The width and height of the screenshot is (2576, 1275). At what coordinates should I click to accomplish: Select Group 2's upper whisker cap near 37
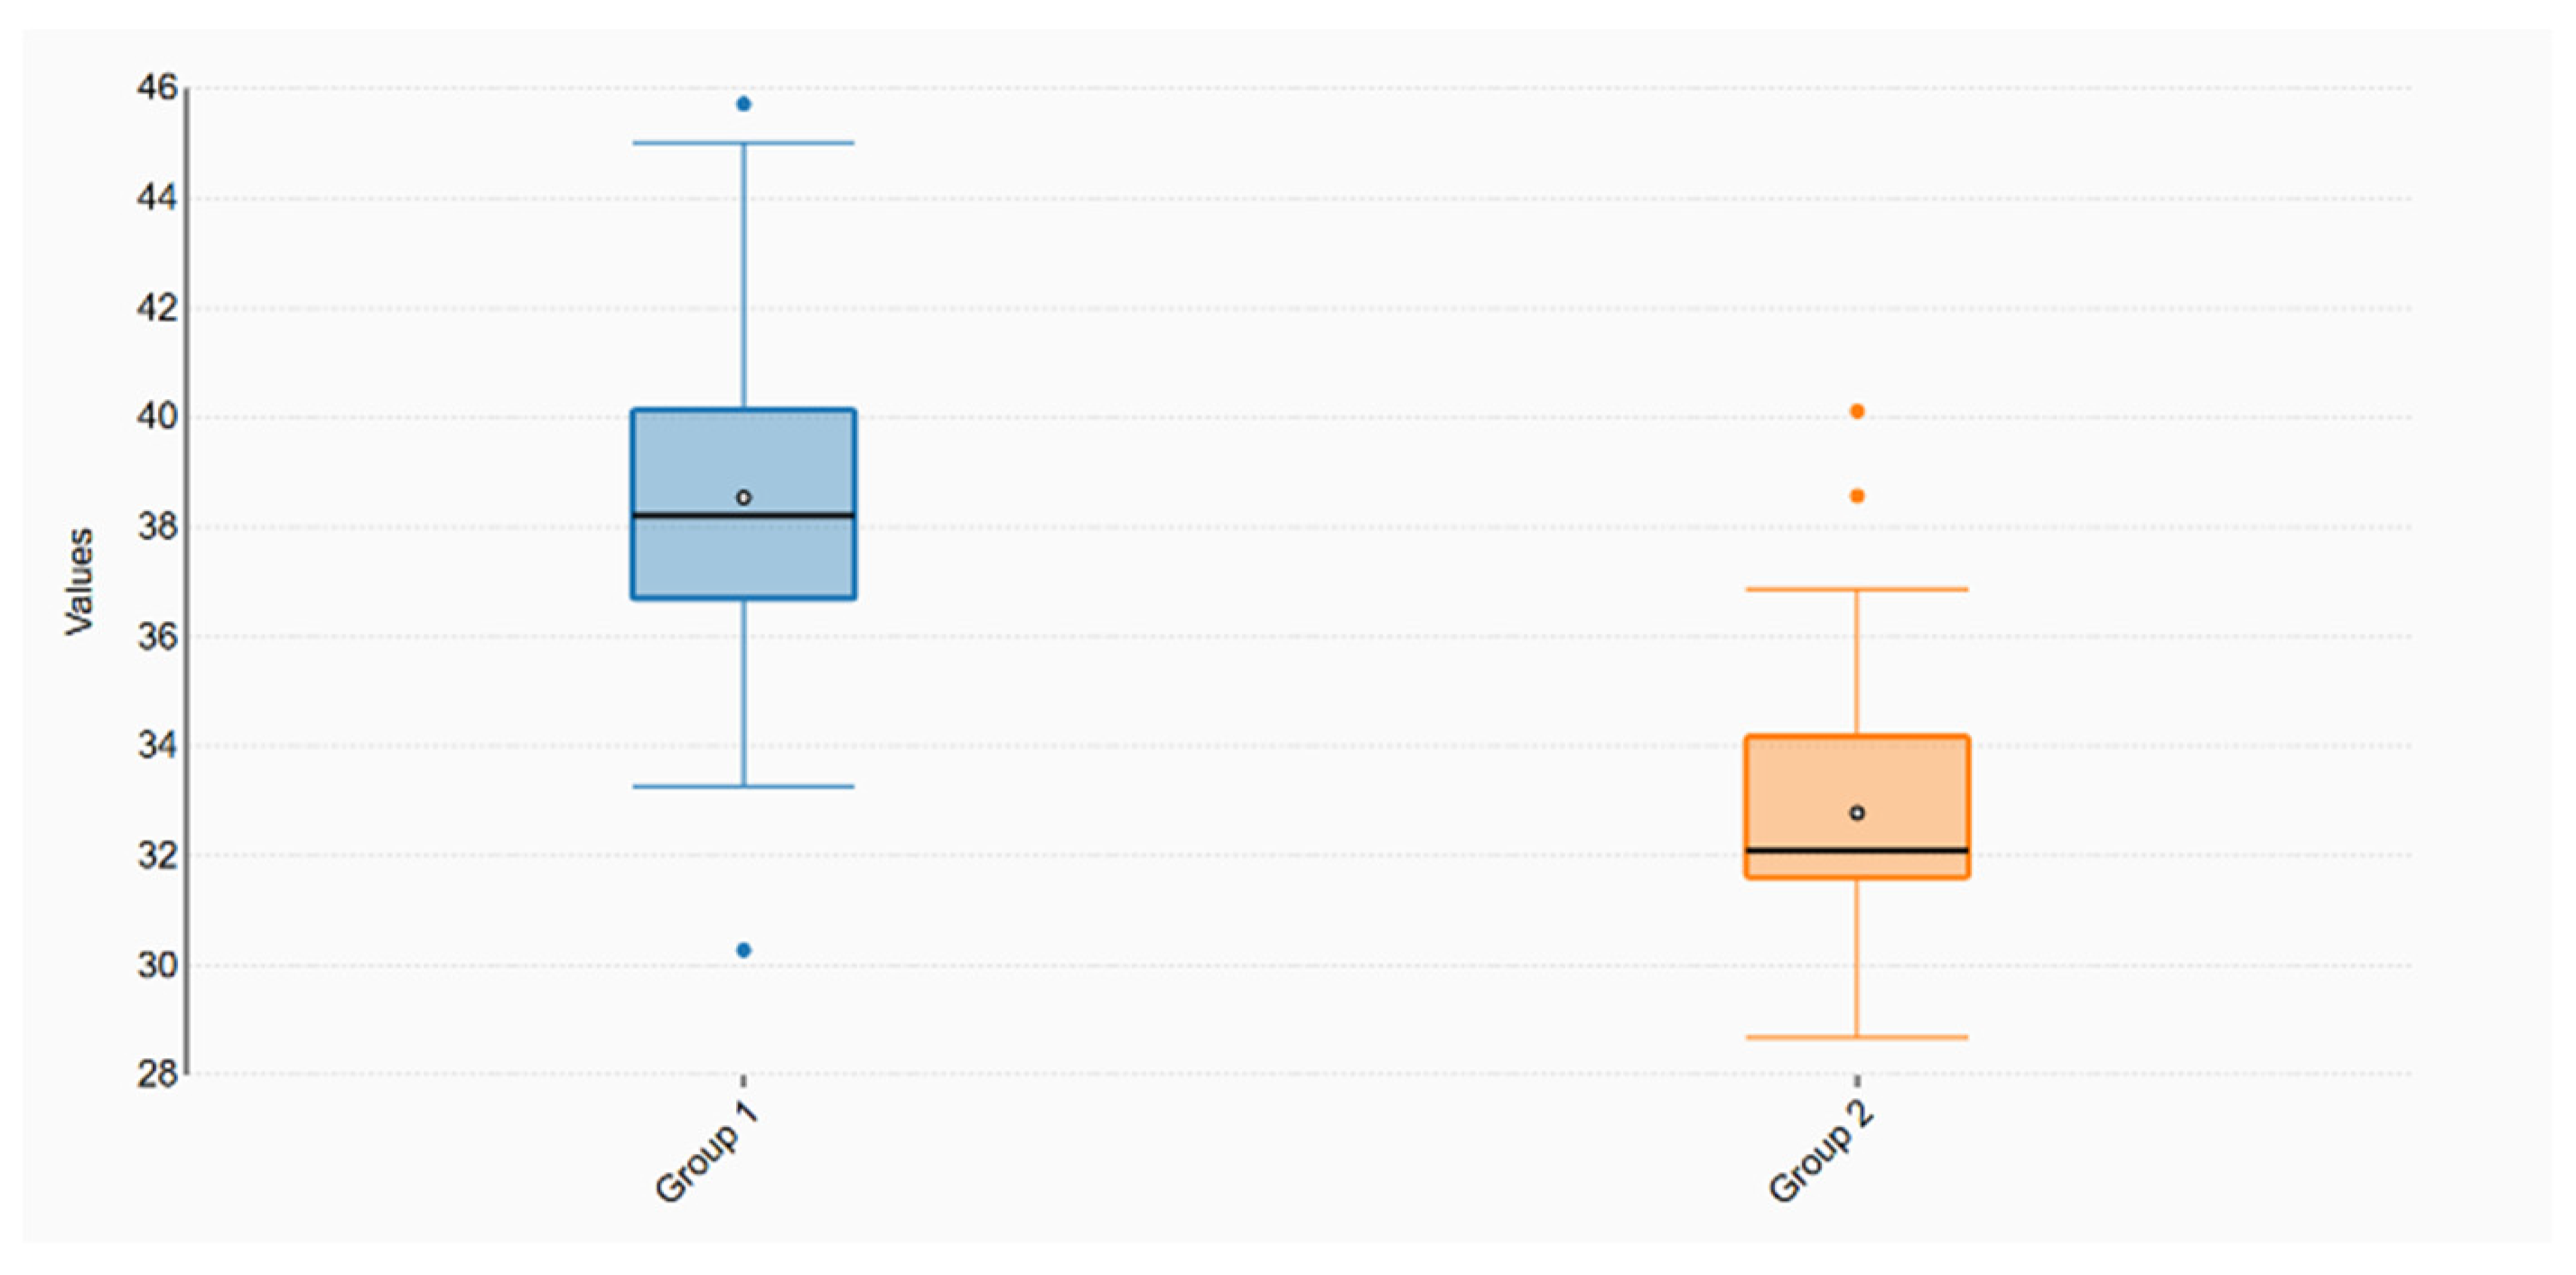click(1857, 589)
